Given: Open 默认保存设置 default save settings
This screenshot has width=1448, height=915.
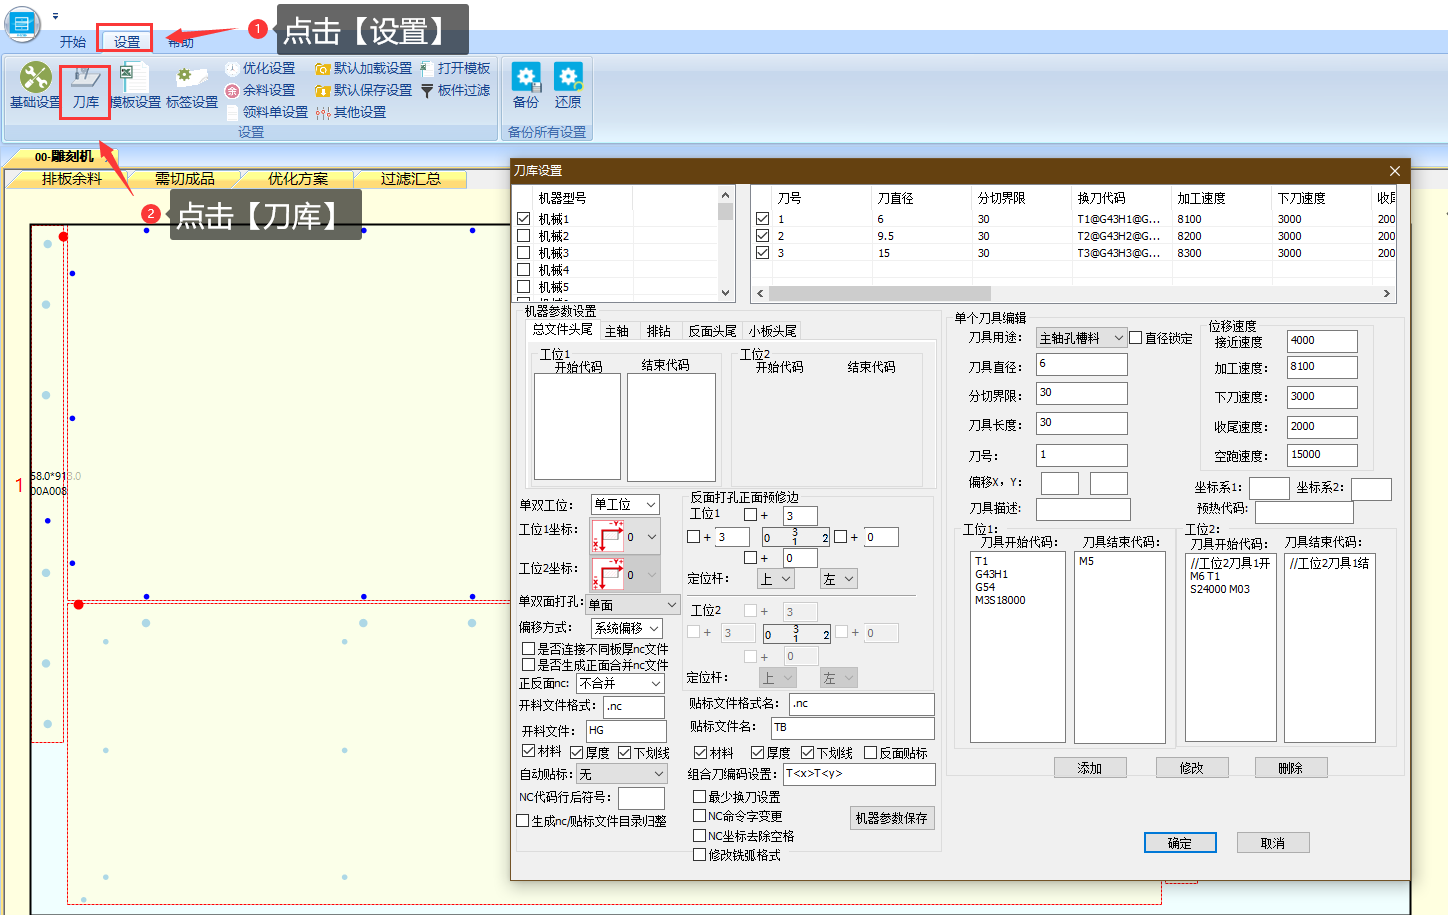Looking at the screenshot, I should (363, 90).
